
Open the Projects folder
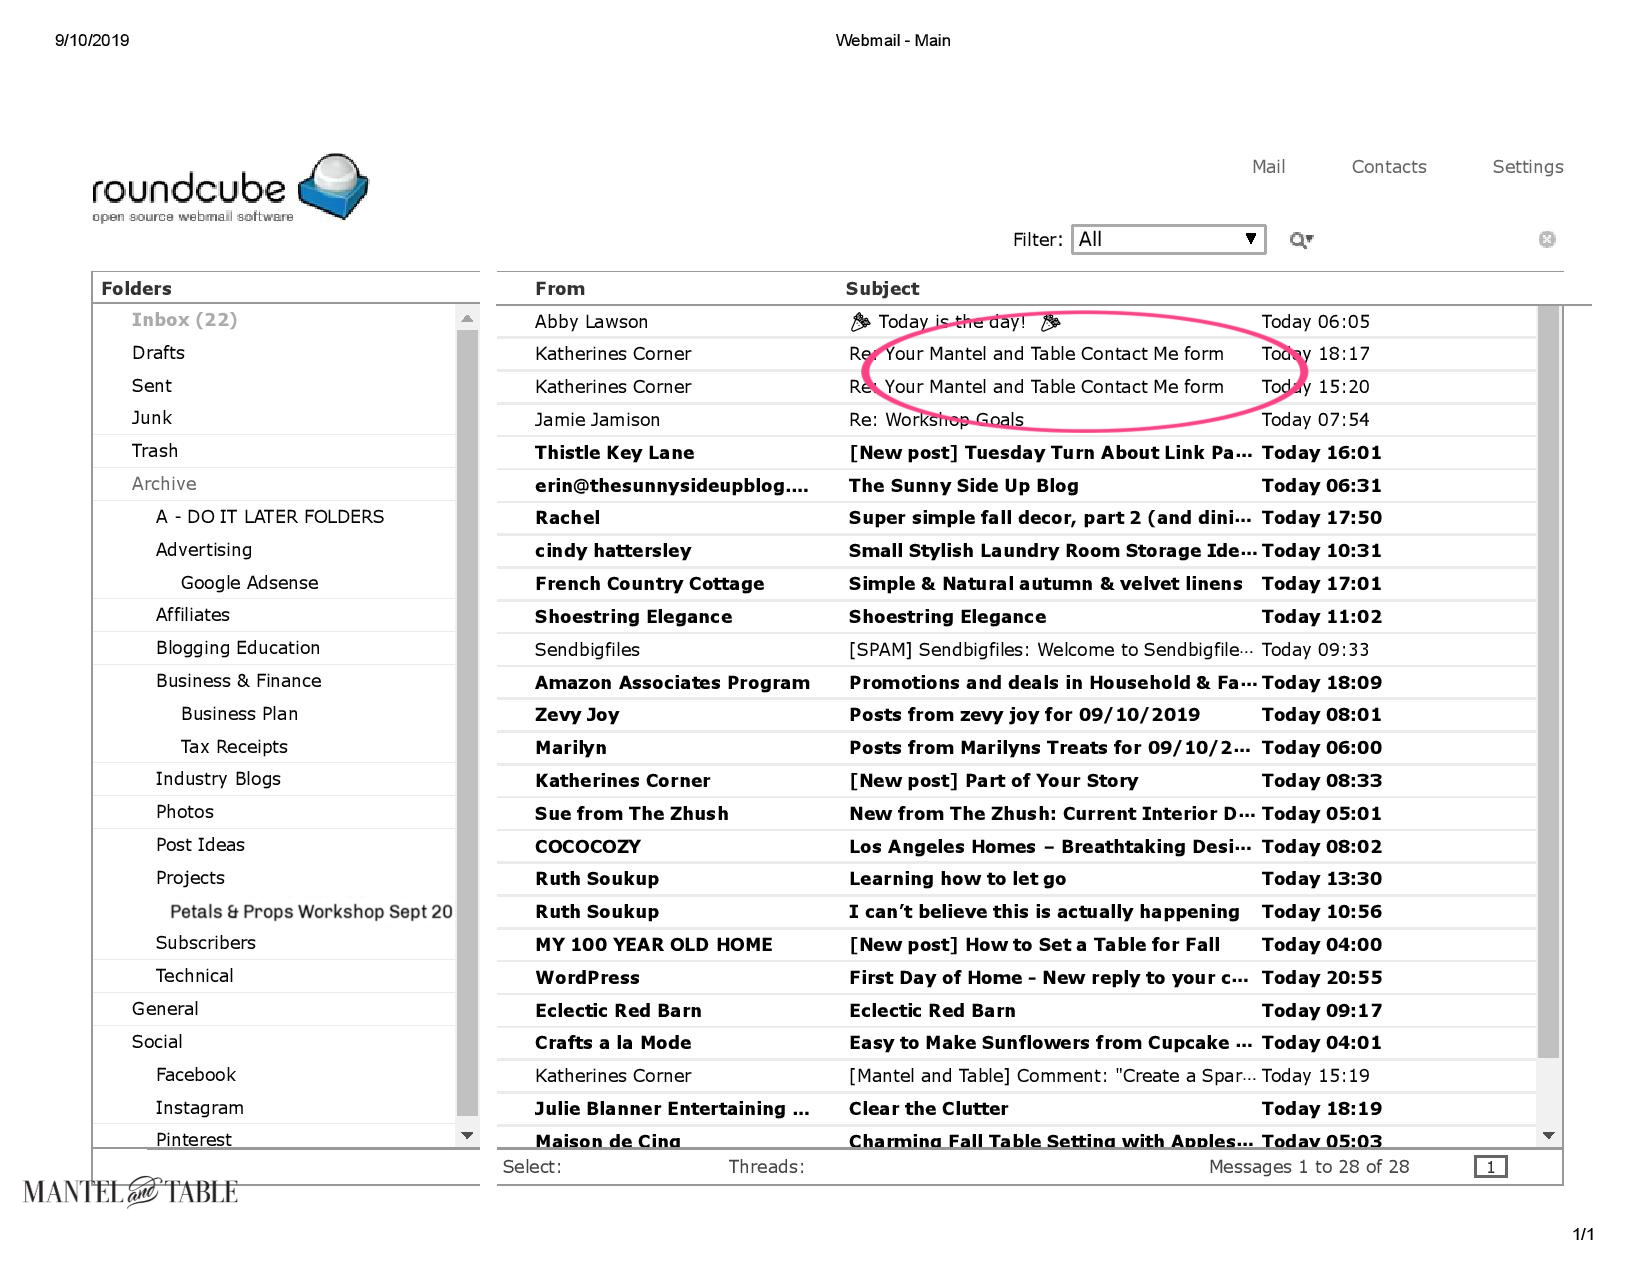coord(190,878)
